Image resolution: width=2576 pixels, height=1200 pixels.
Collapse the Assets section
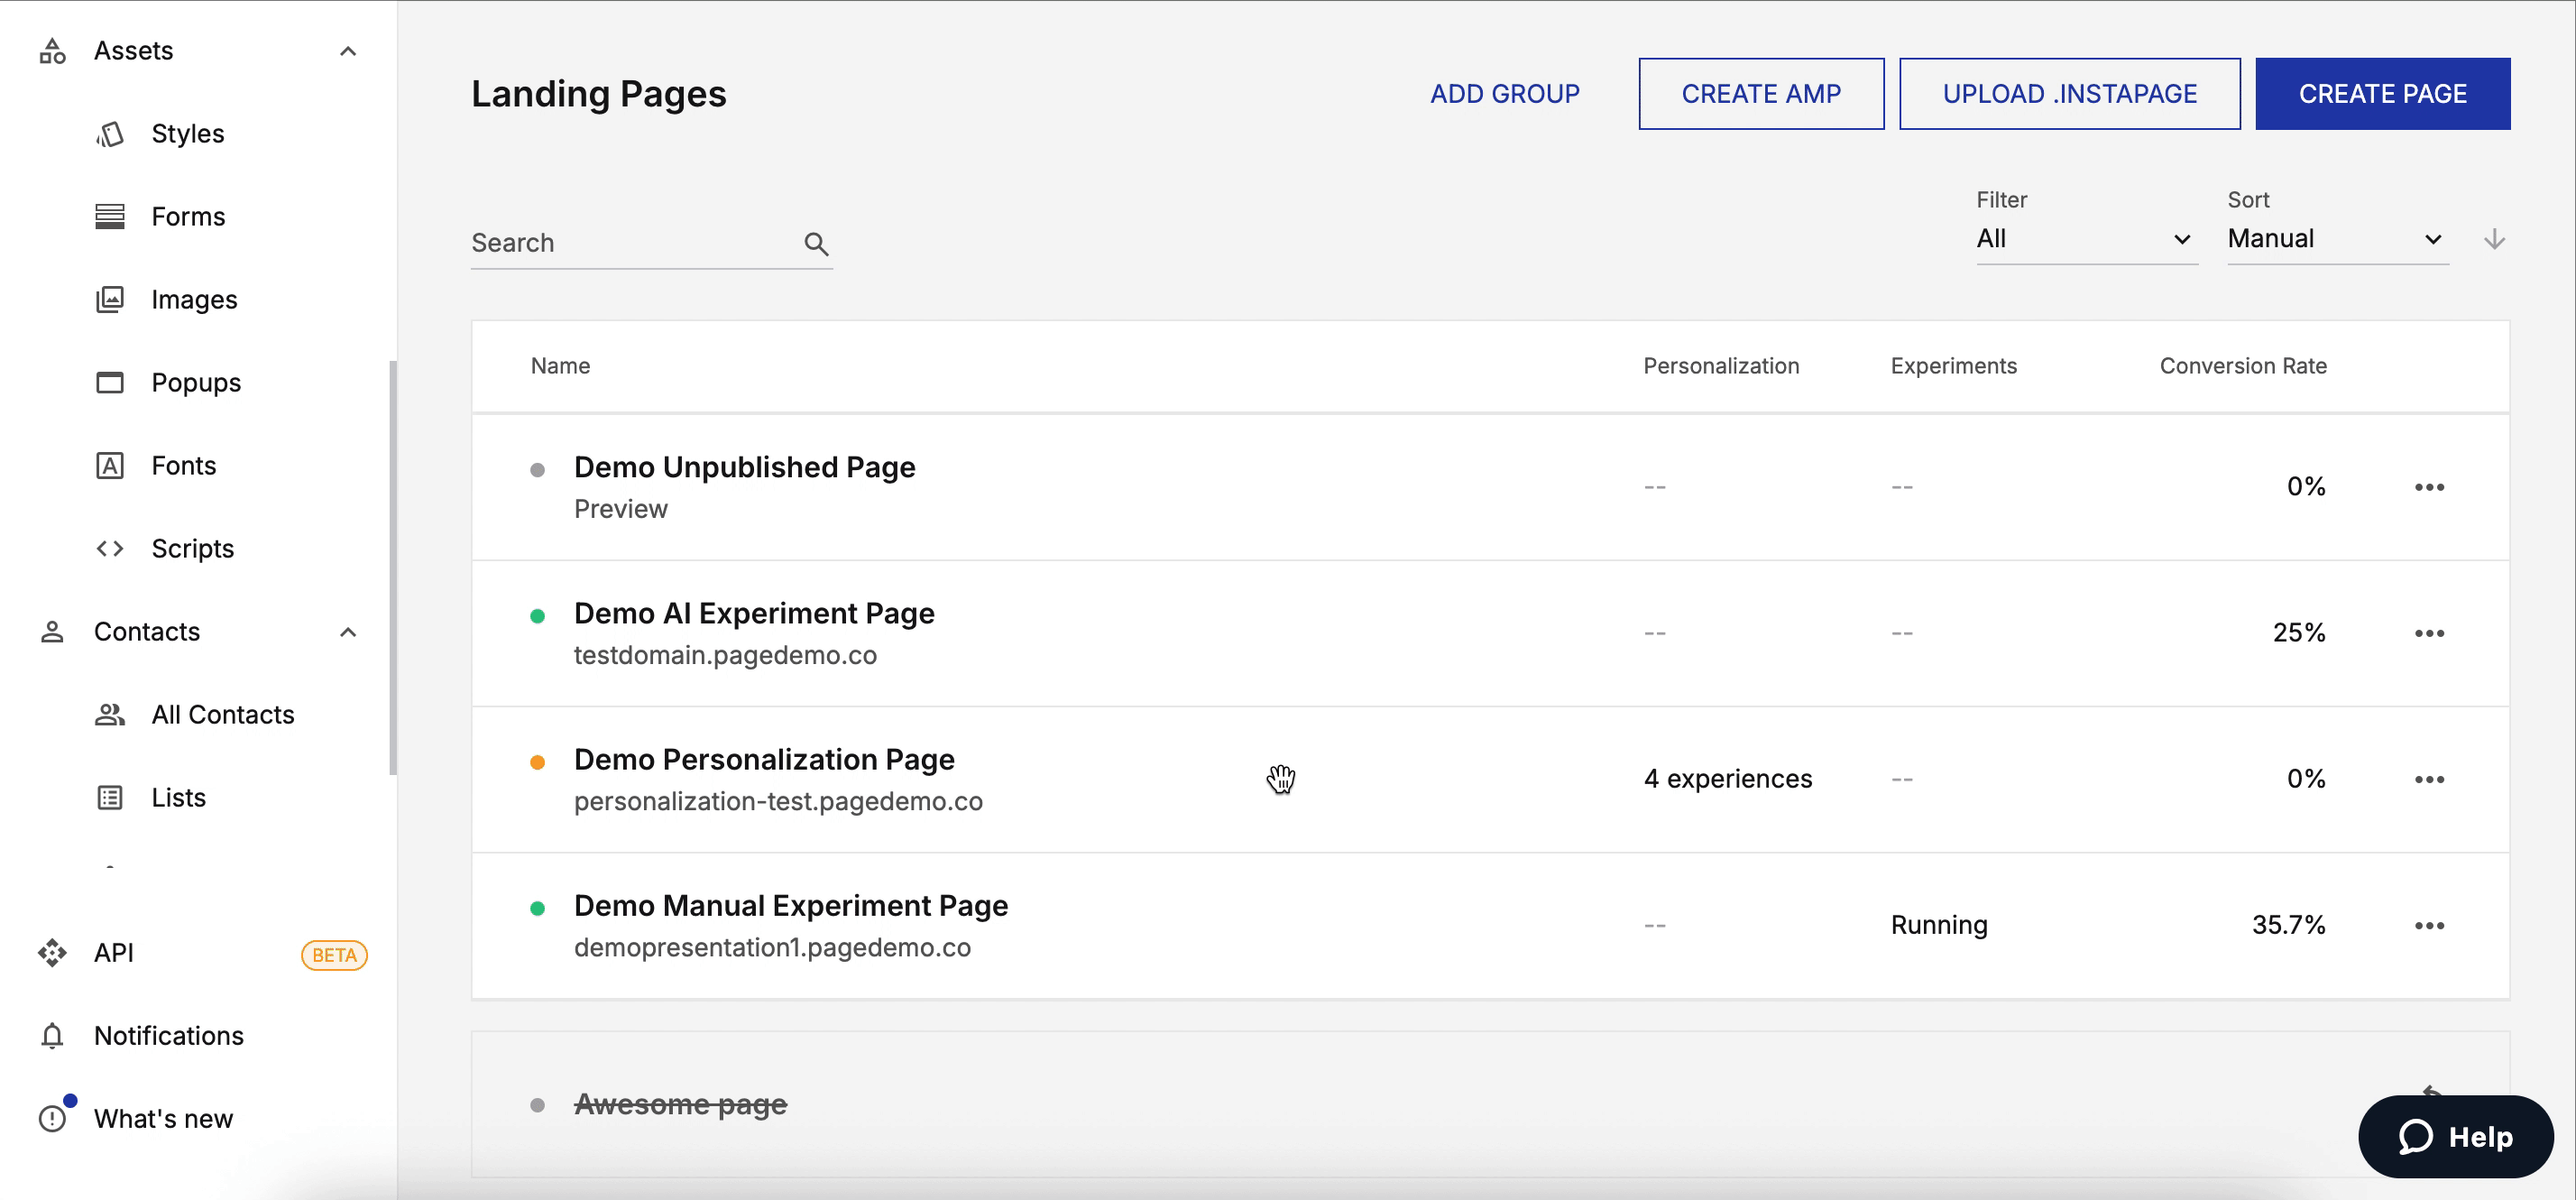347,51
